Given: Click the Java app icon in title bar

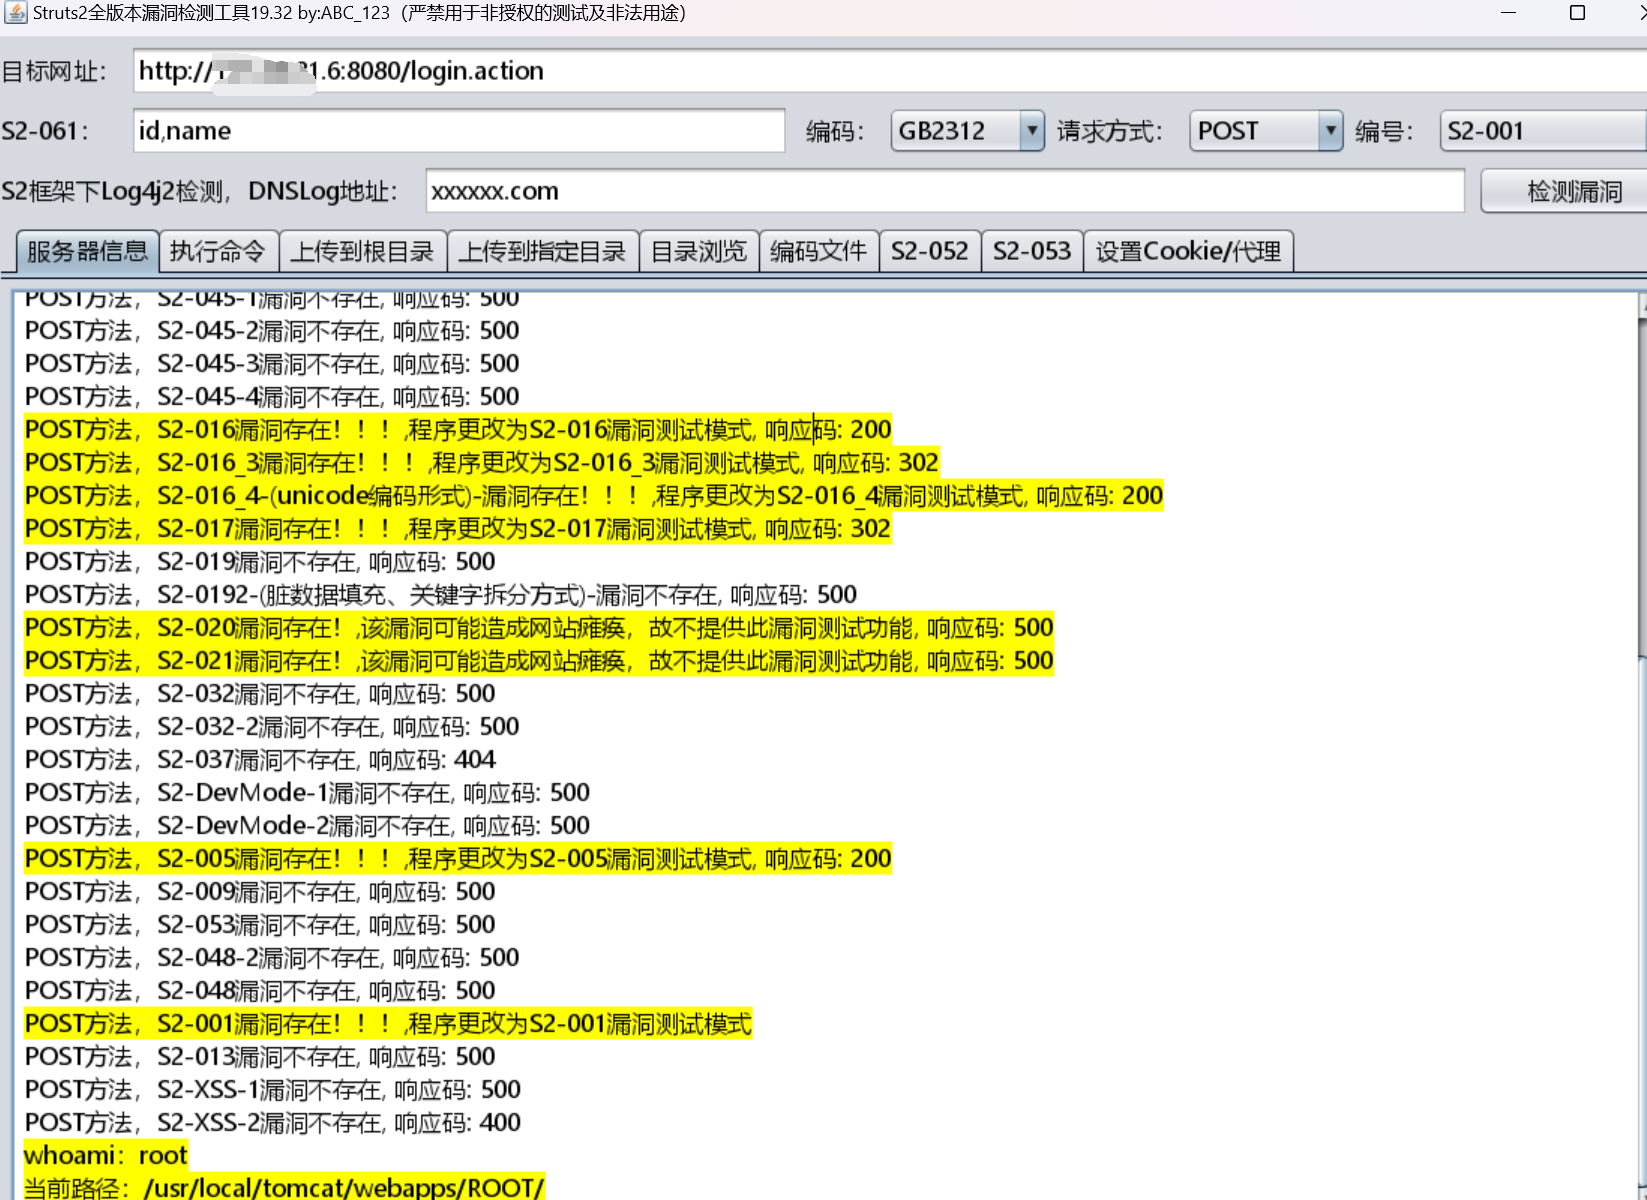Looking at the screenshot, I should [16, 13].
